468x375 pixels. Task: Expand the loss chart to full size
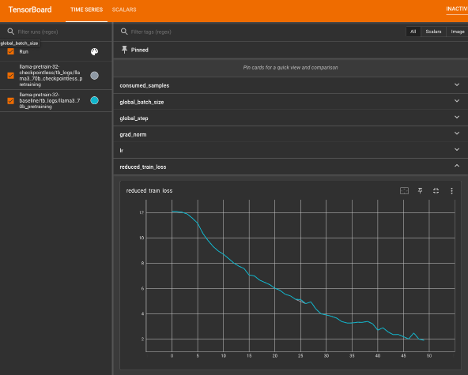pos(436,191)
